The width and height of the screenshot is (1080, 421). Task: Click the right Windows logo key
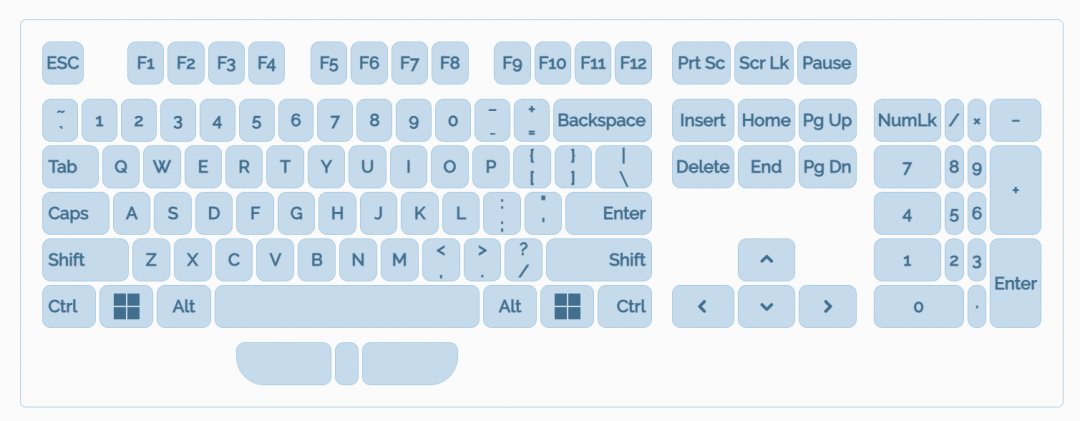pyautogui.click(x=567, y=306)
